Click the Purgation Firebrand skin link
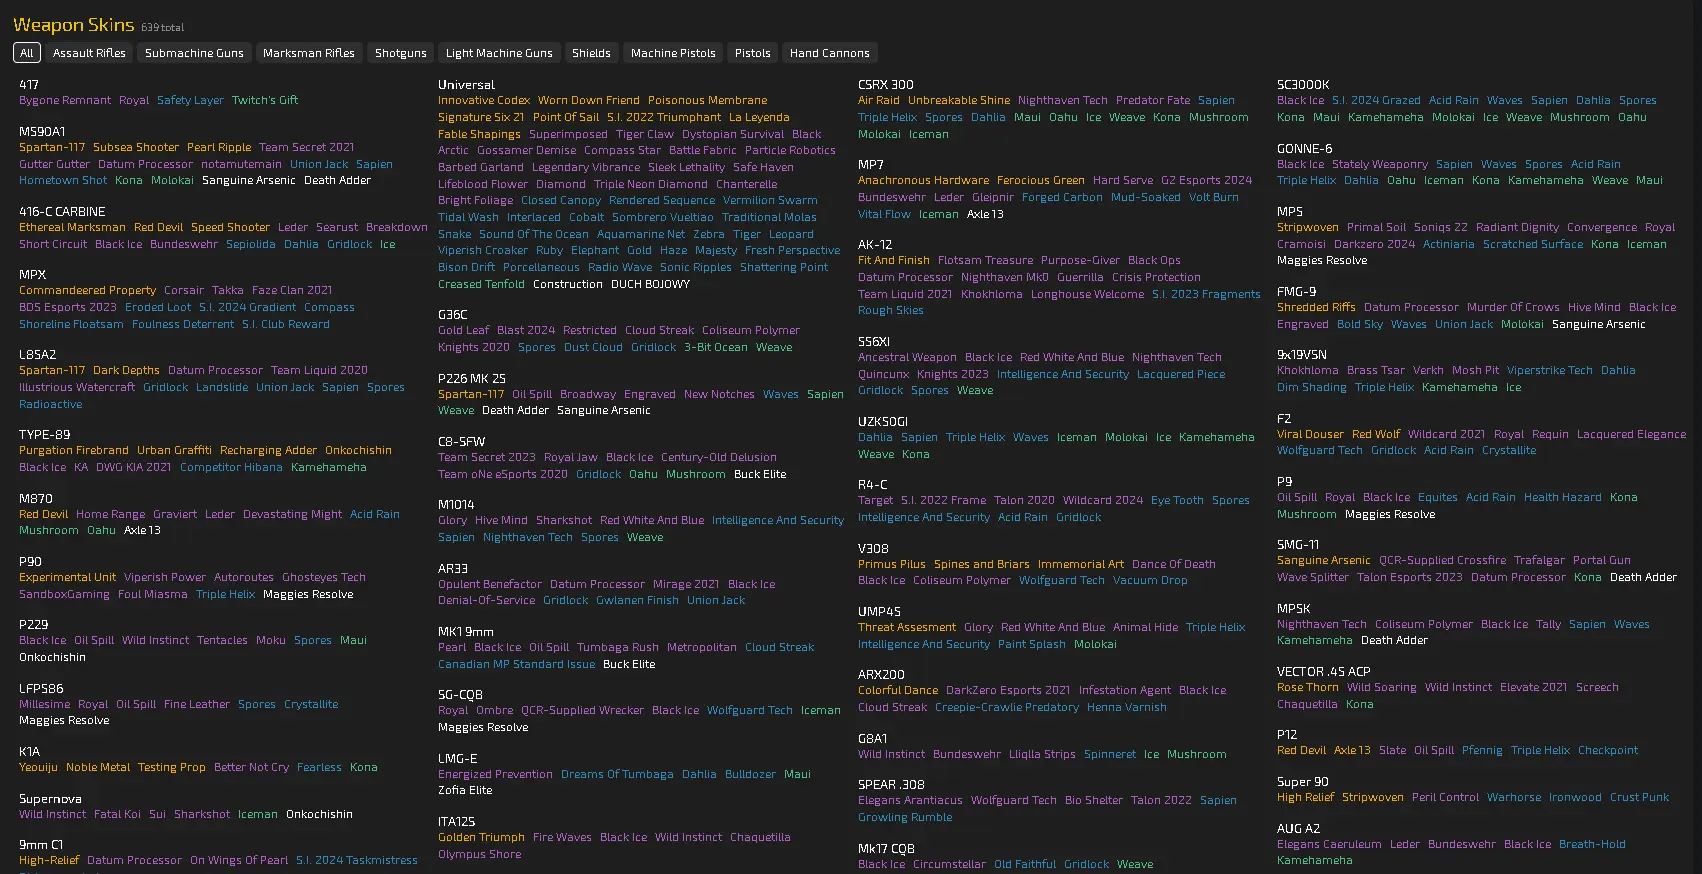 pyautogui.click(x=74, y=451)
